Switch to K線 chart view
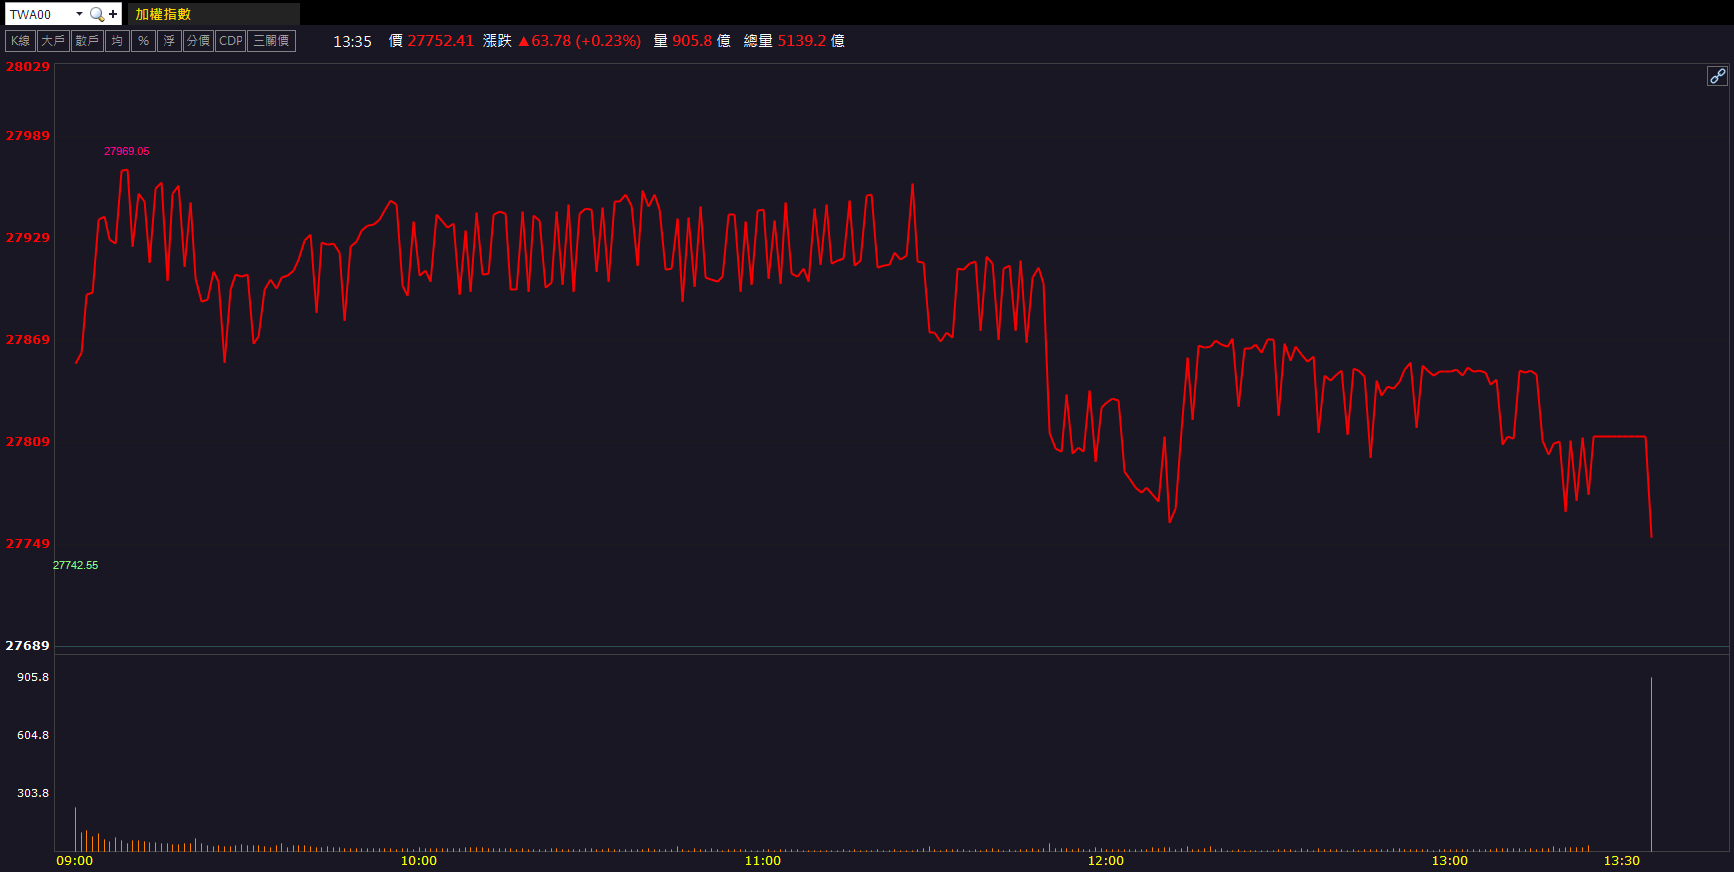1734x872 pixels. 20,41
